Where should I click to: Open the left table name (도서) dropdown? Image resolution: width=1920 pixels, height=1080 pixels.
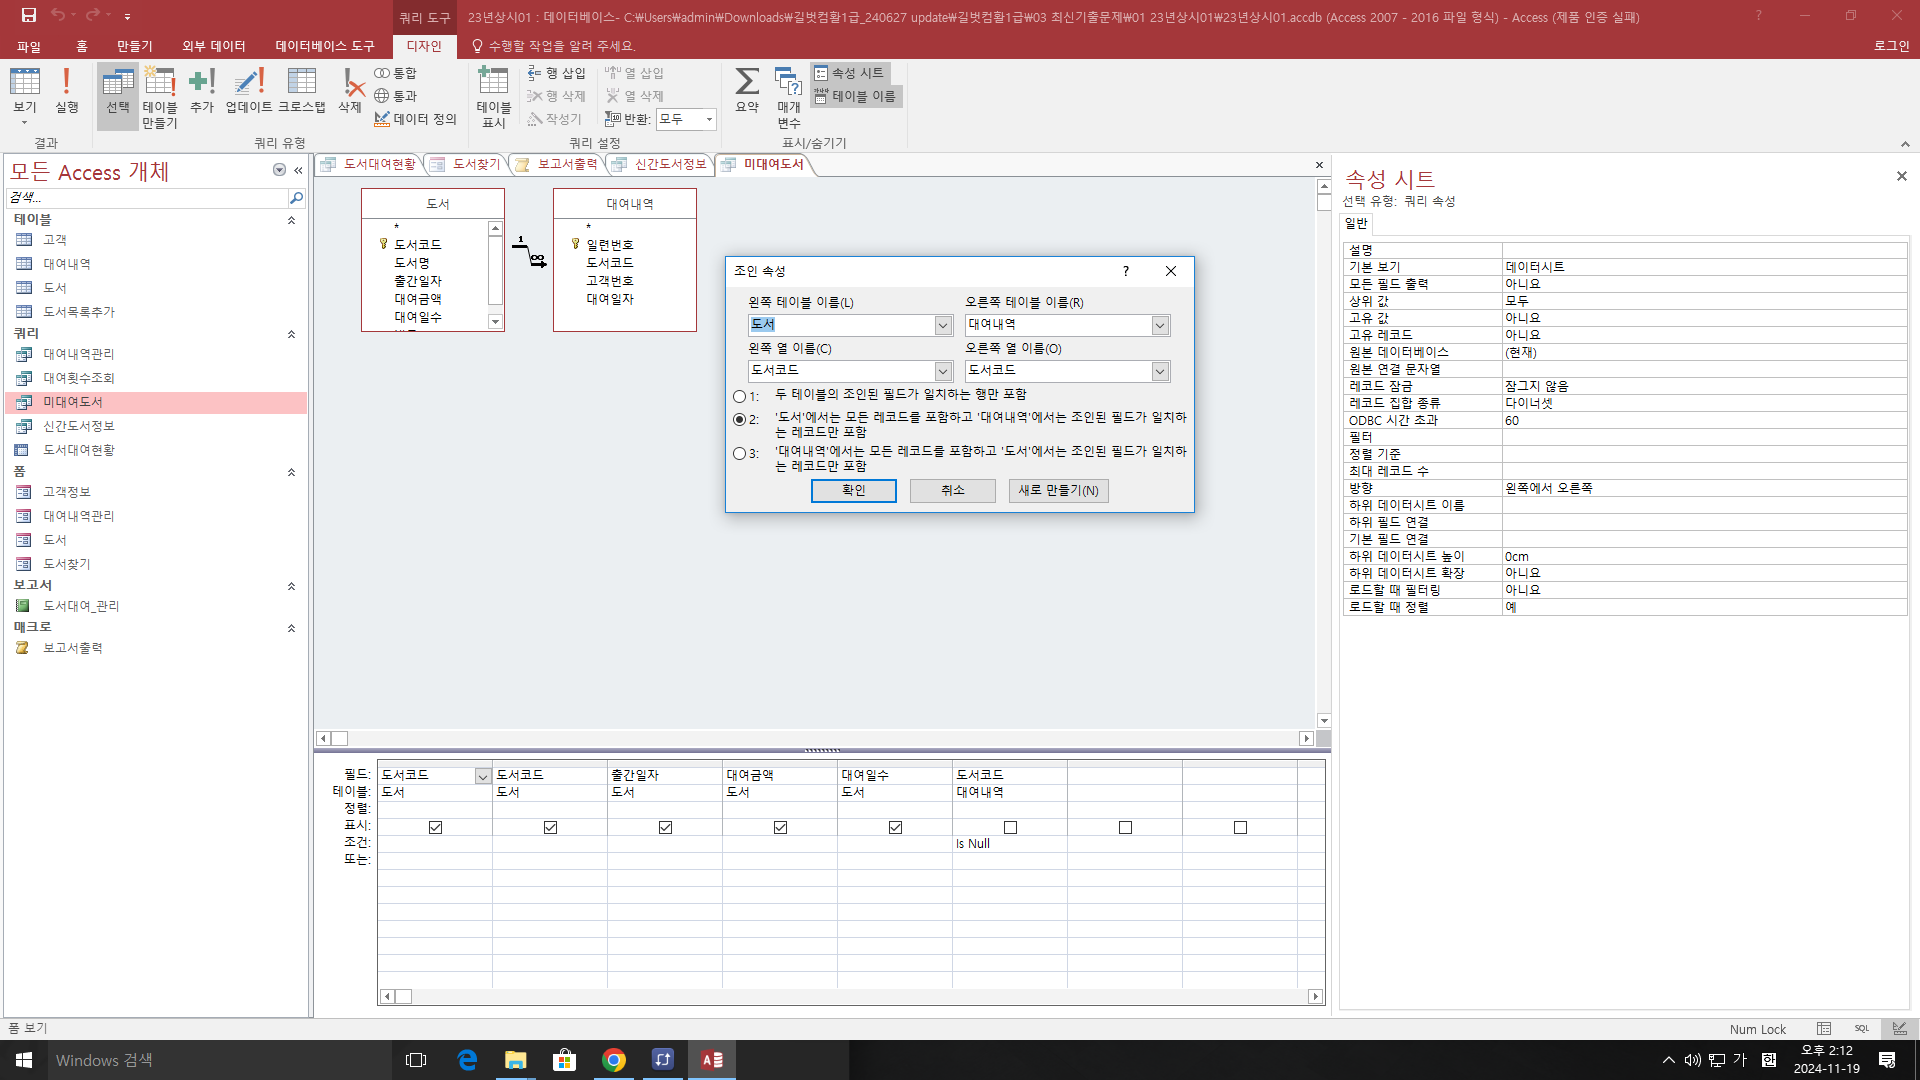coord(943,325)
